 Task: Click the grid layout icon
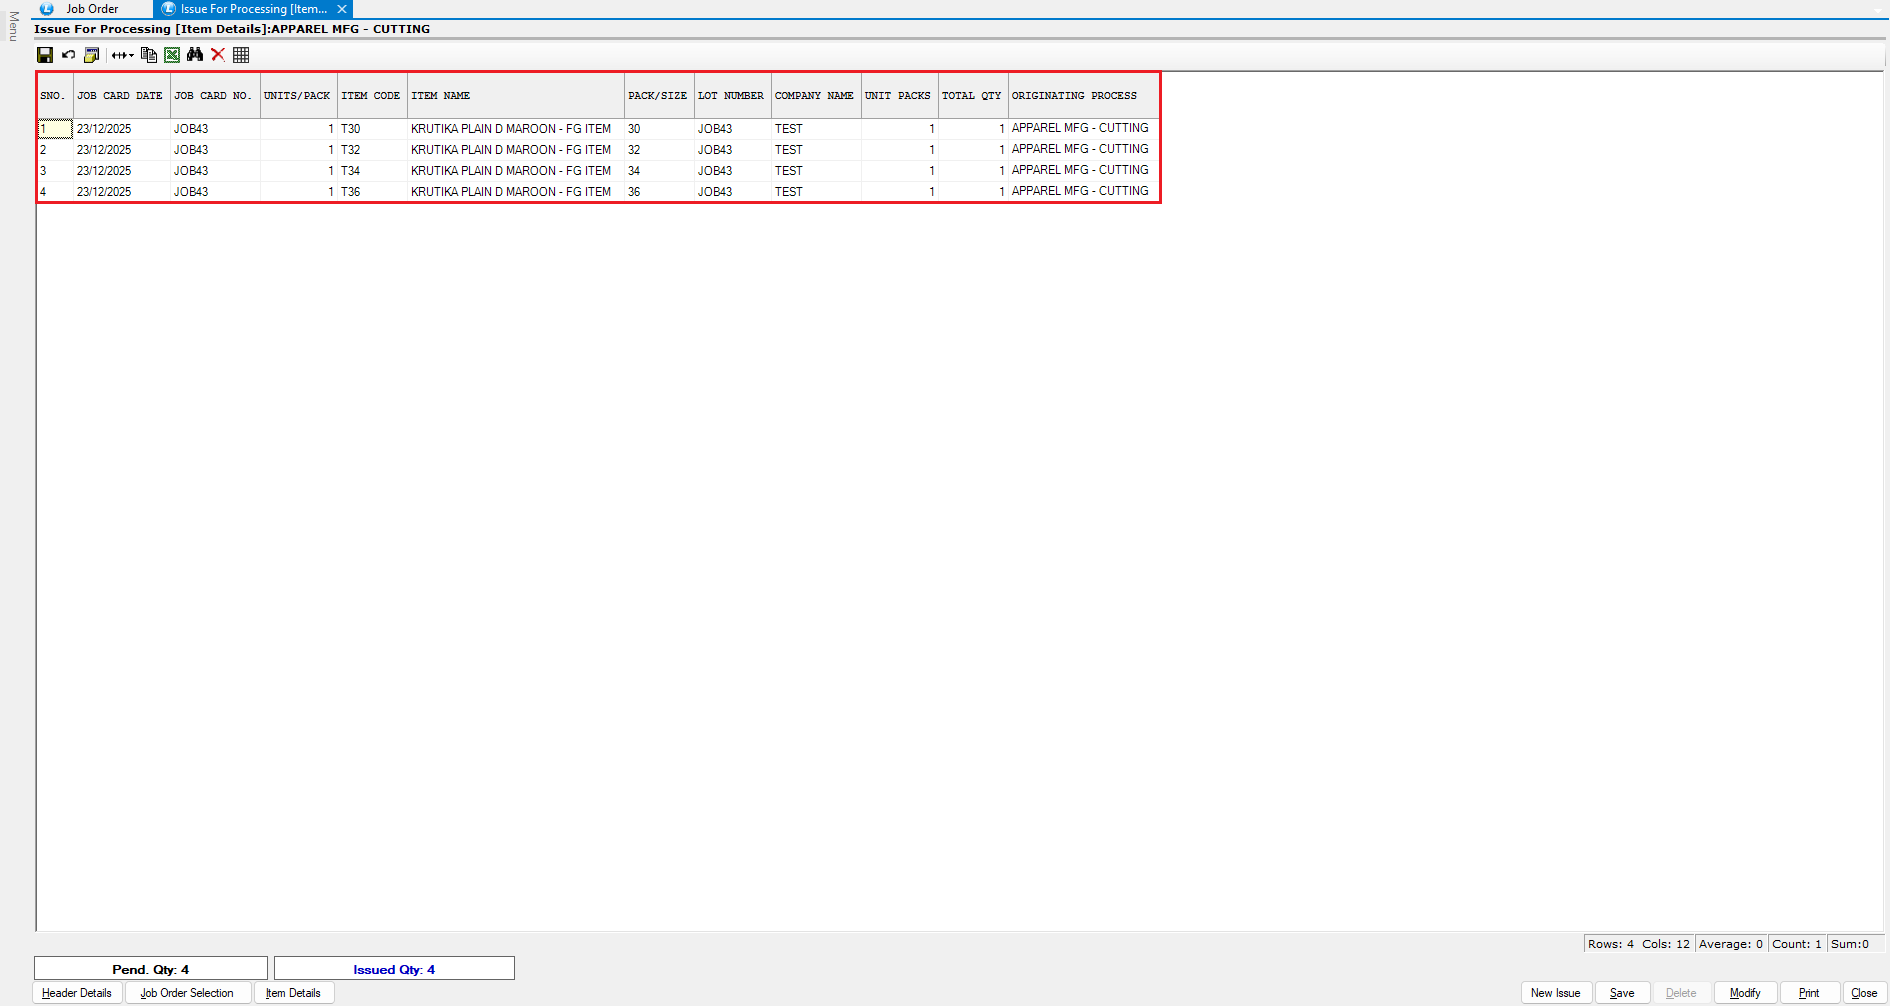point(241,55)
